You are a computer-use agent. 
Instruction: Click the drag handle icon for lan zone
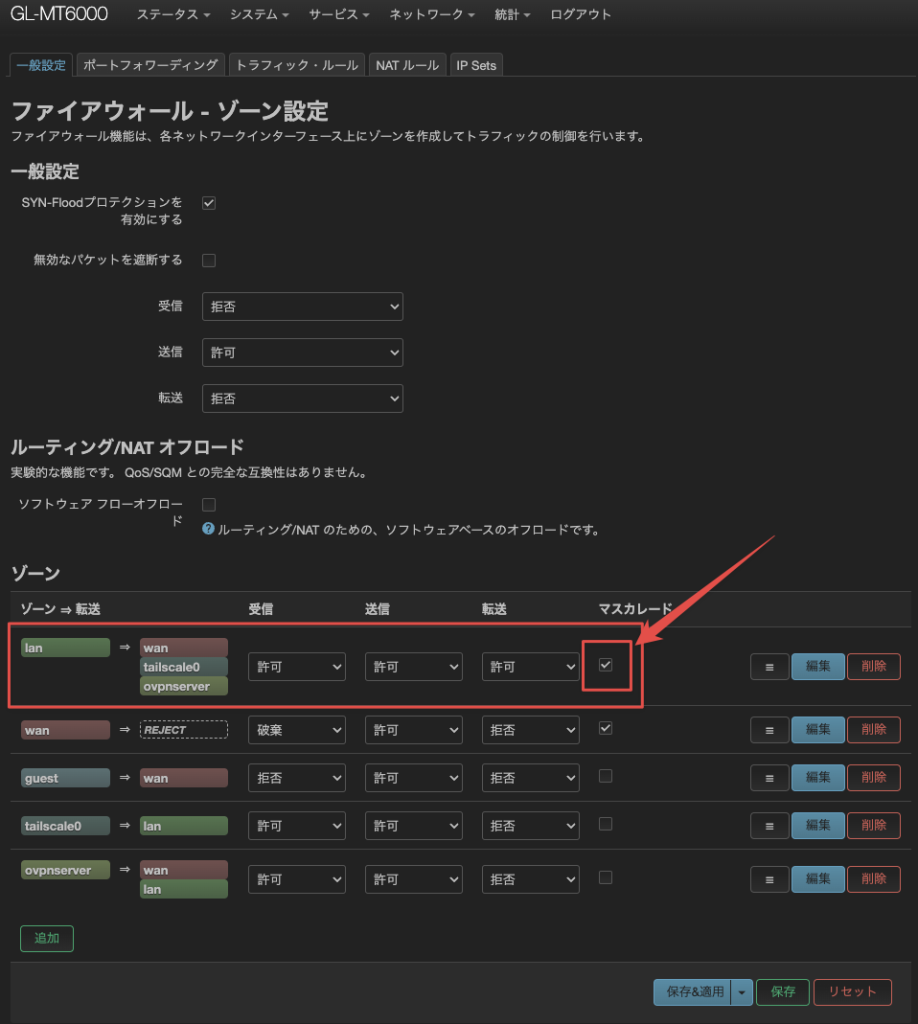(x=769, y=667)
